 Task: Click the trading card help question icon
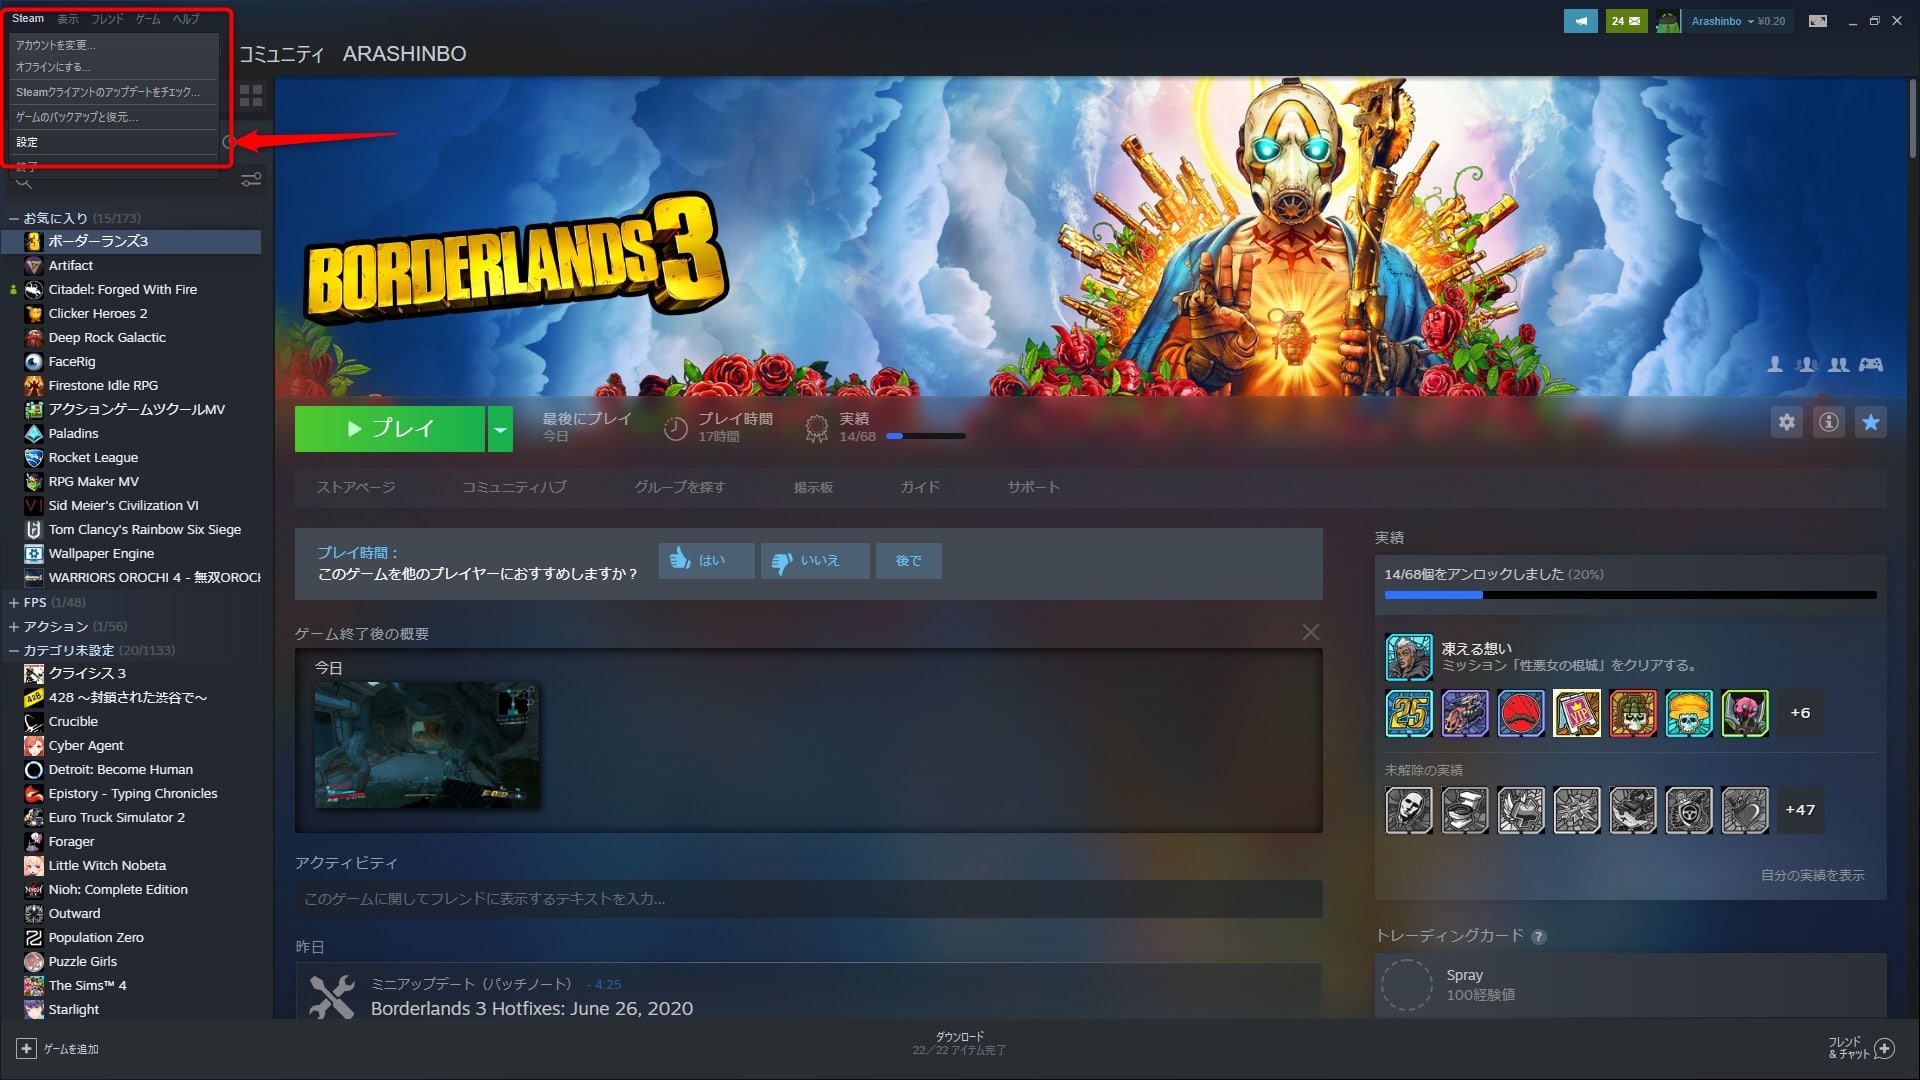(x=1538, y=937)
